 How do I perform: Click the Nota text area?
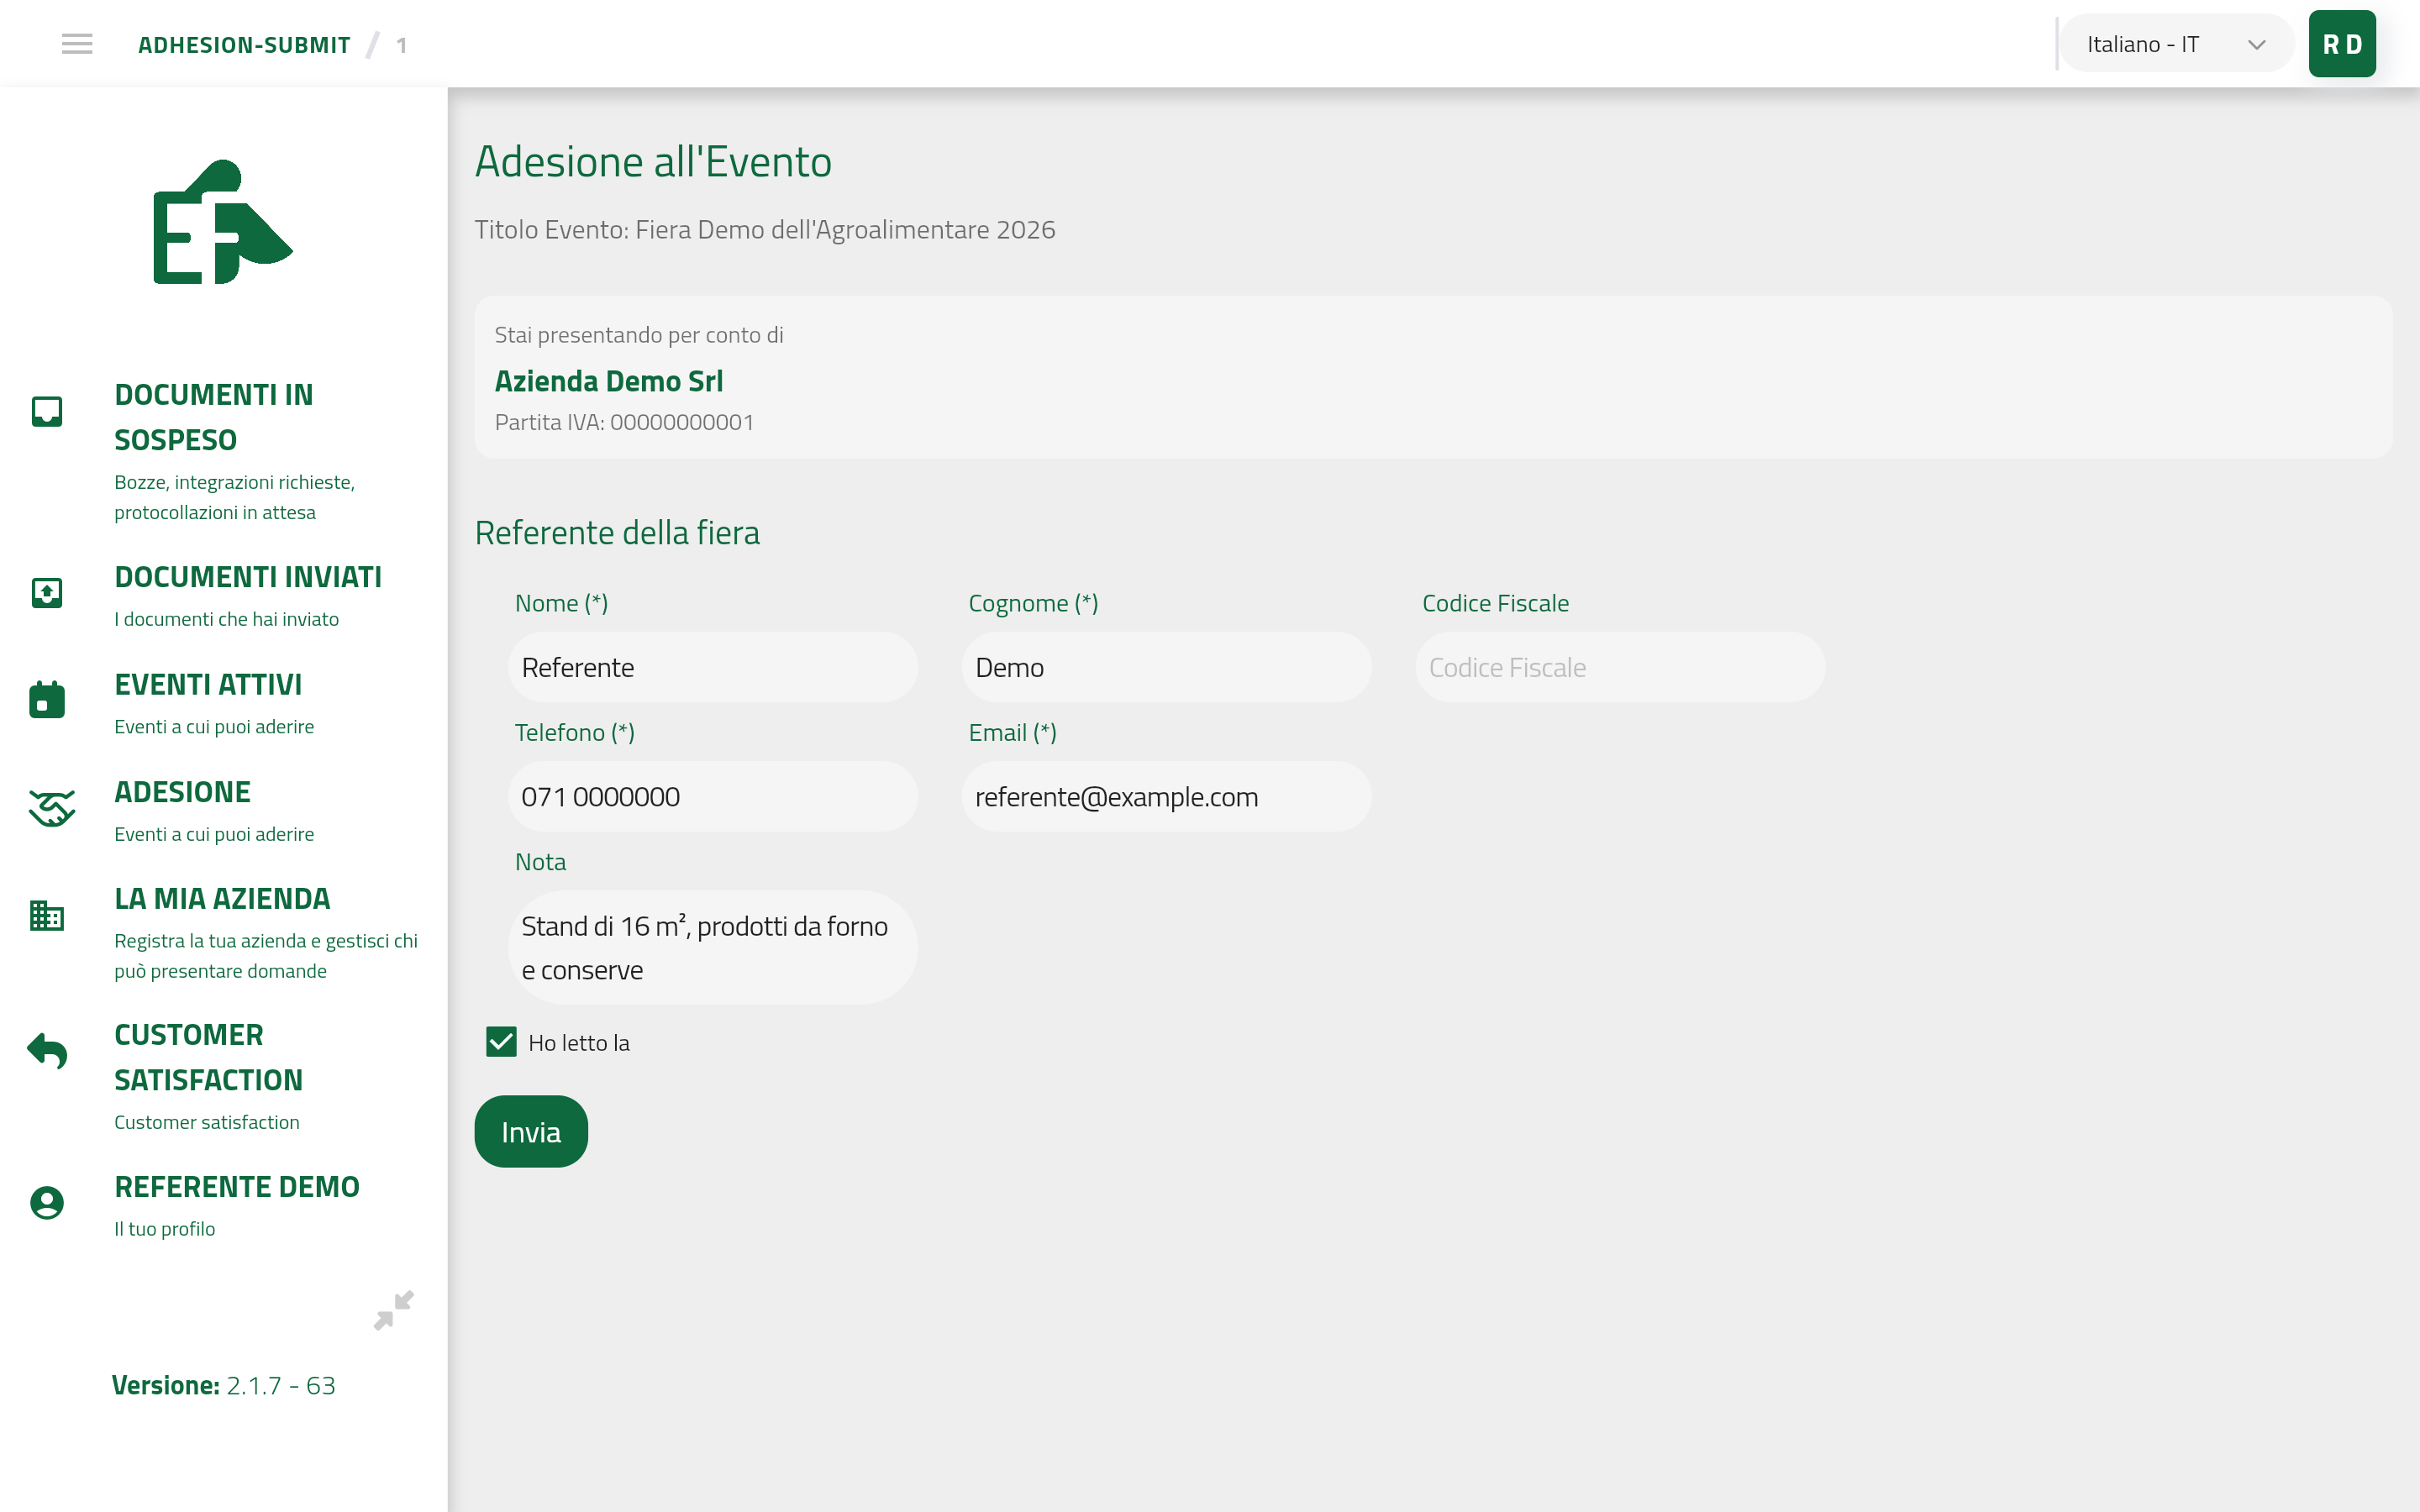(x=713, y=948)
